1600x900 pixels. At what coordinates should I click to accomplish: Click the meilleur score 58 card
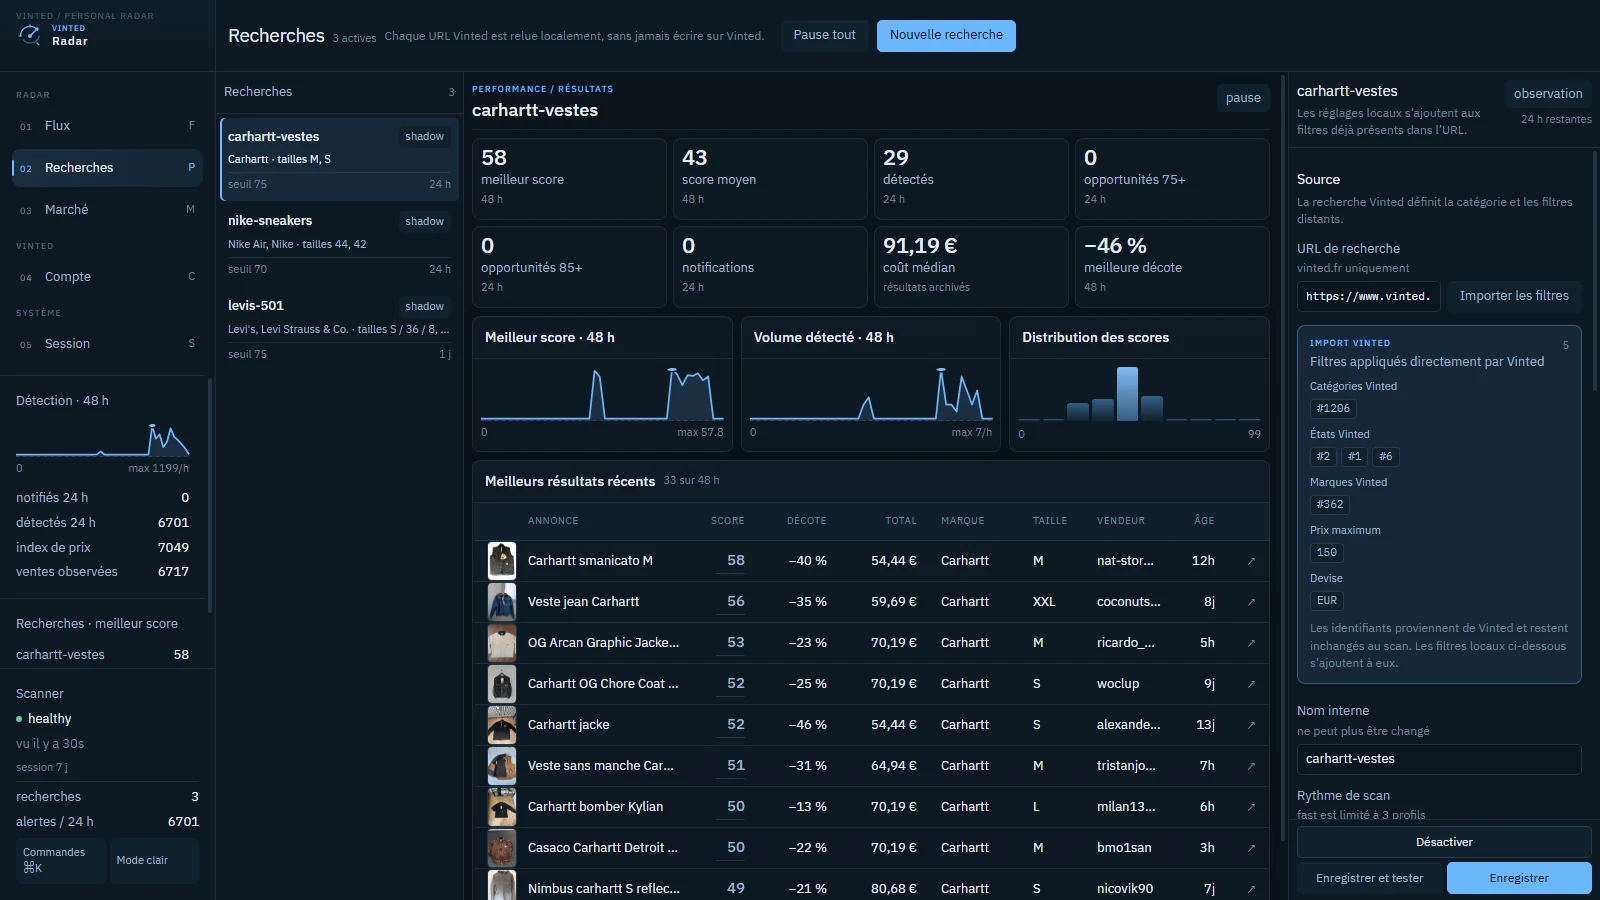tap(569, 179)
